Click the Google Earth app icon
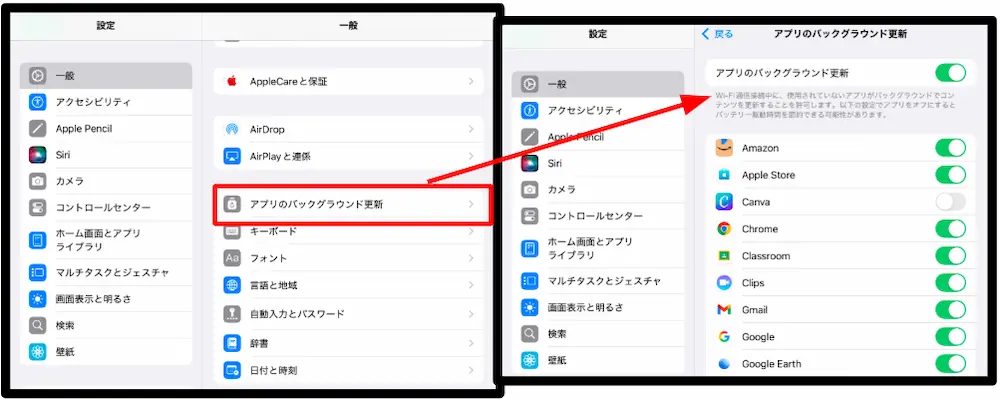 [x=724, y=364]
